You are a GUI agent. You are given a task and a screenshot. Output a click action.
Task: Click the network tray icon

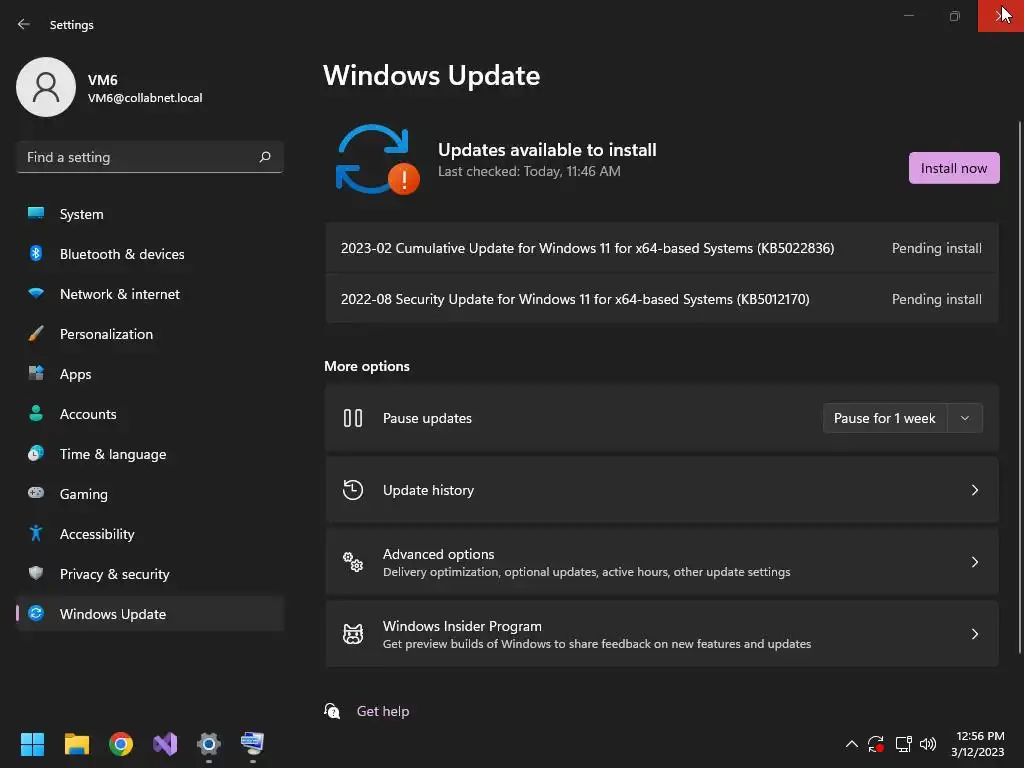[x=903, y=744]
